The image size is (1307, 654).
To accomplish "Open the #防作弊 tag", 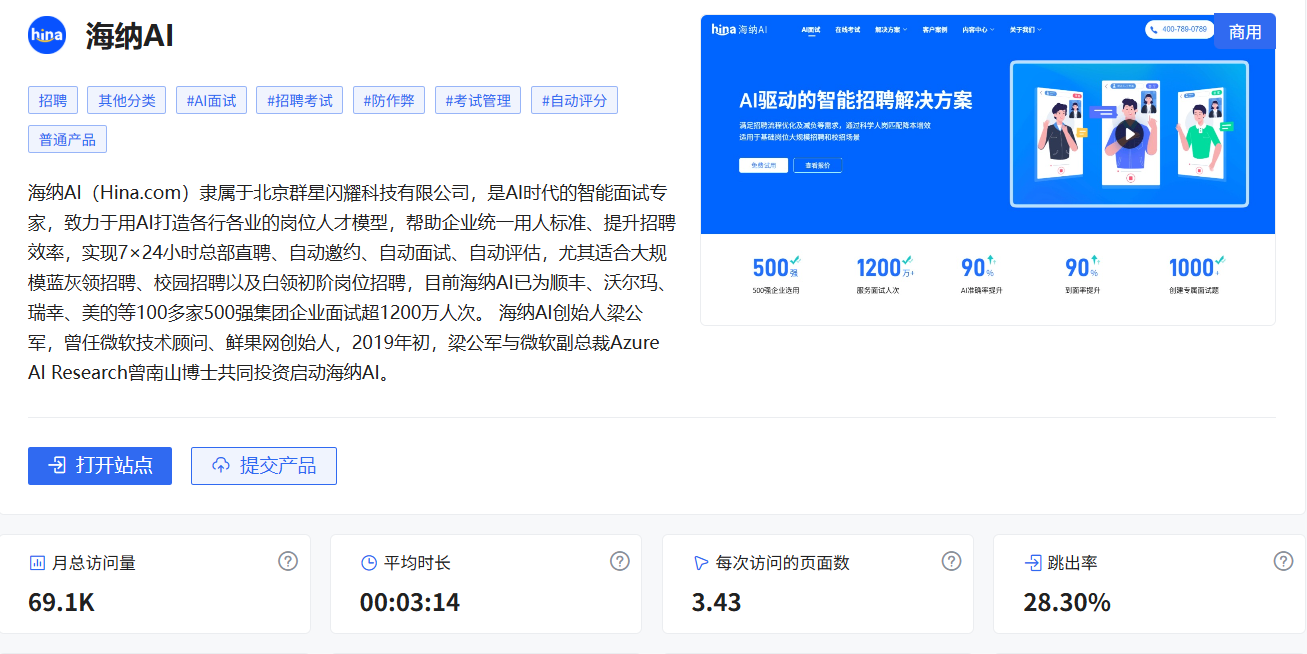I will pos(389,100).
